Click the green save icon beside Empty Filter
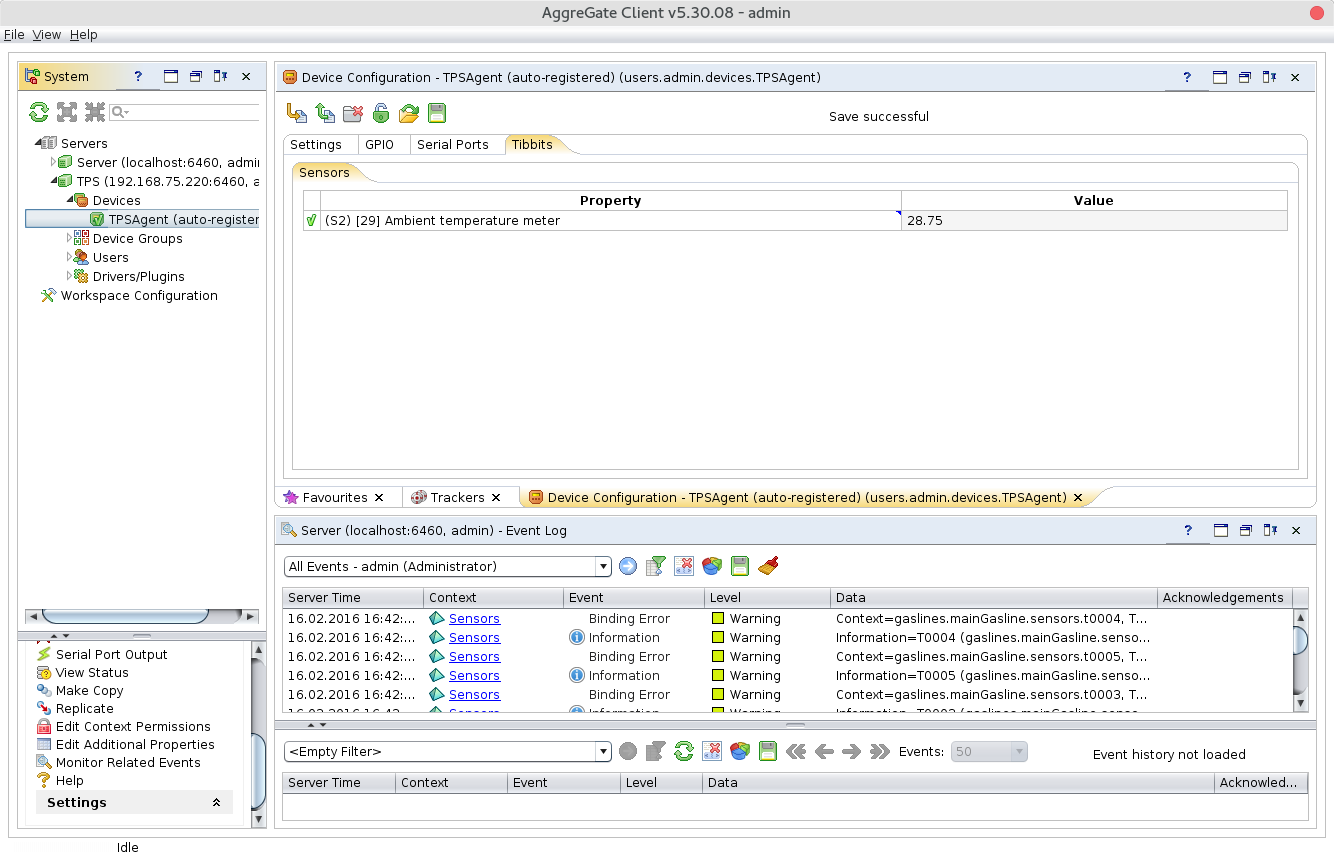Image resolution: width=1334 pixels, height=856 pixels. 768,751
